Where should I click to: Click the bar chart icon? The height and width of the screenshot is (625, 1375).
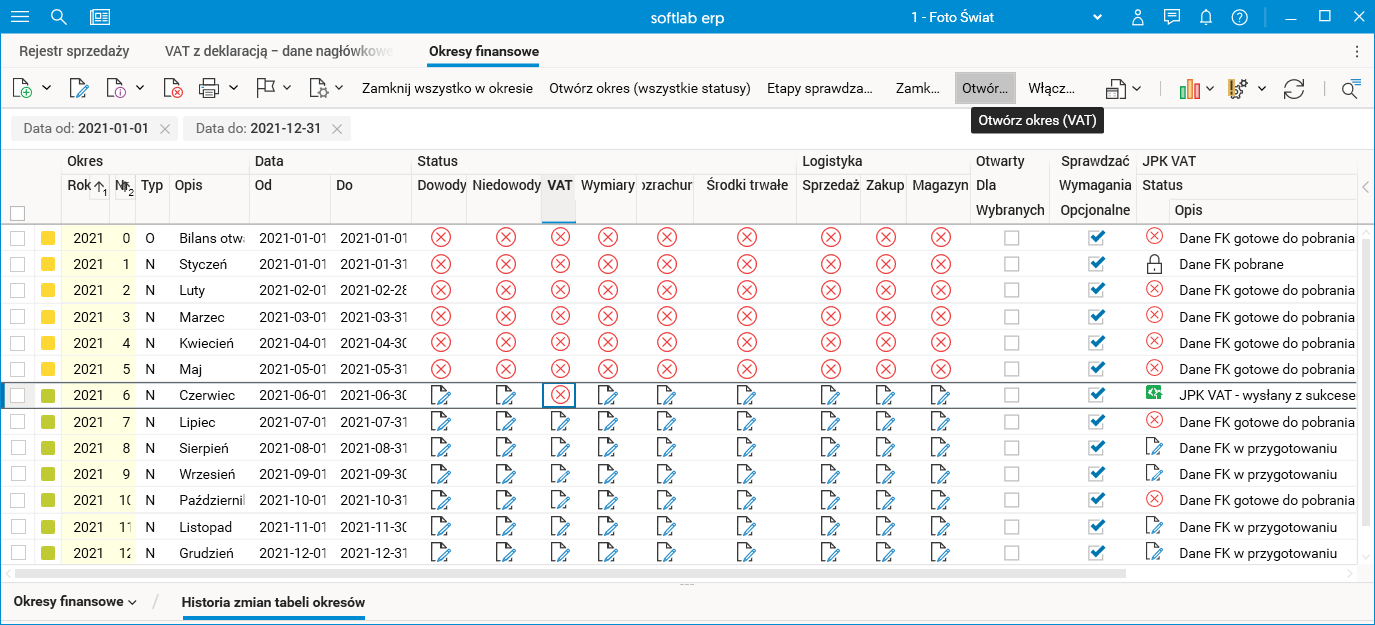pos(1189,88)
